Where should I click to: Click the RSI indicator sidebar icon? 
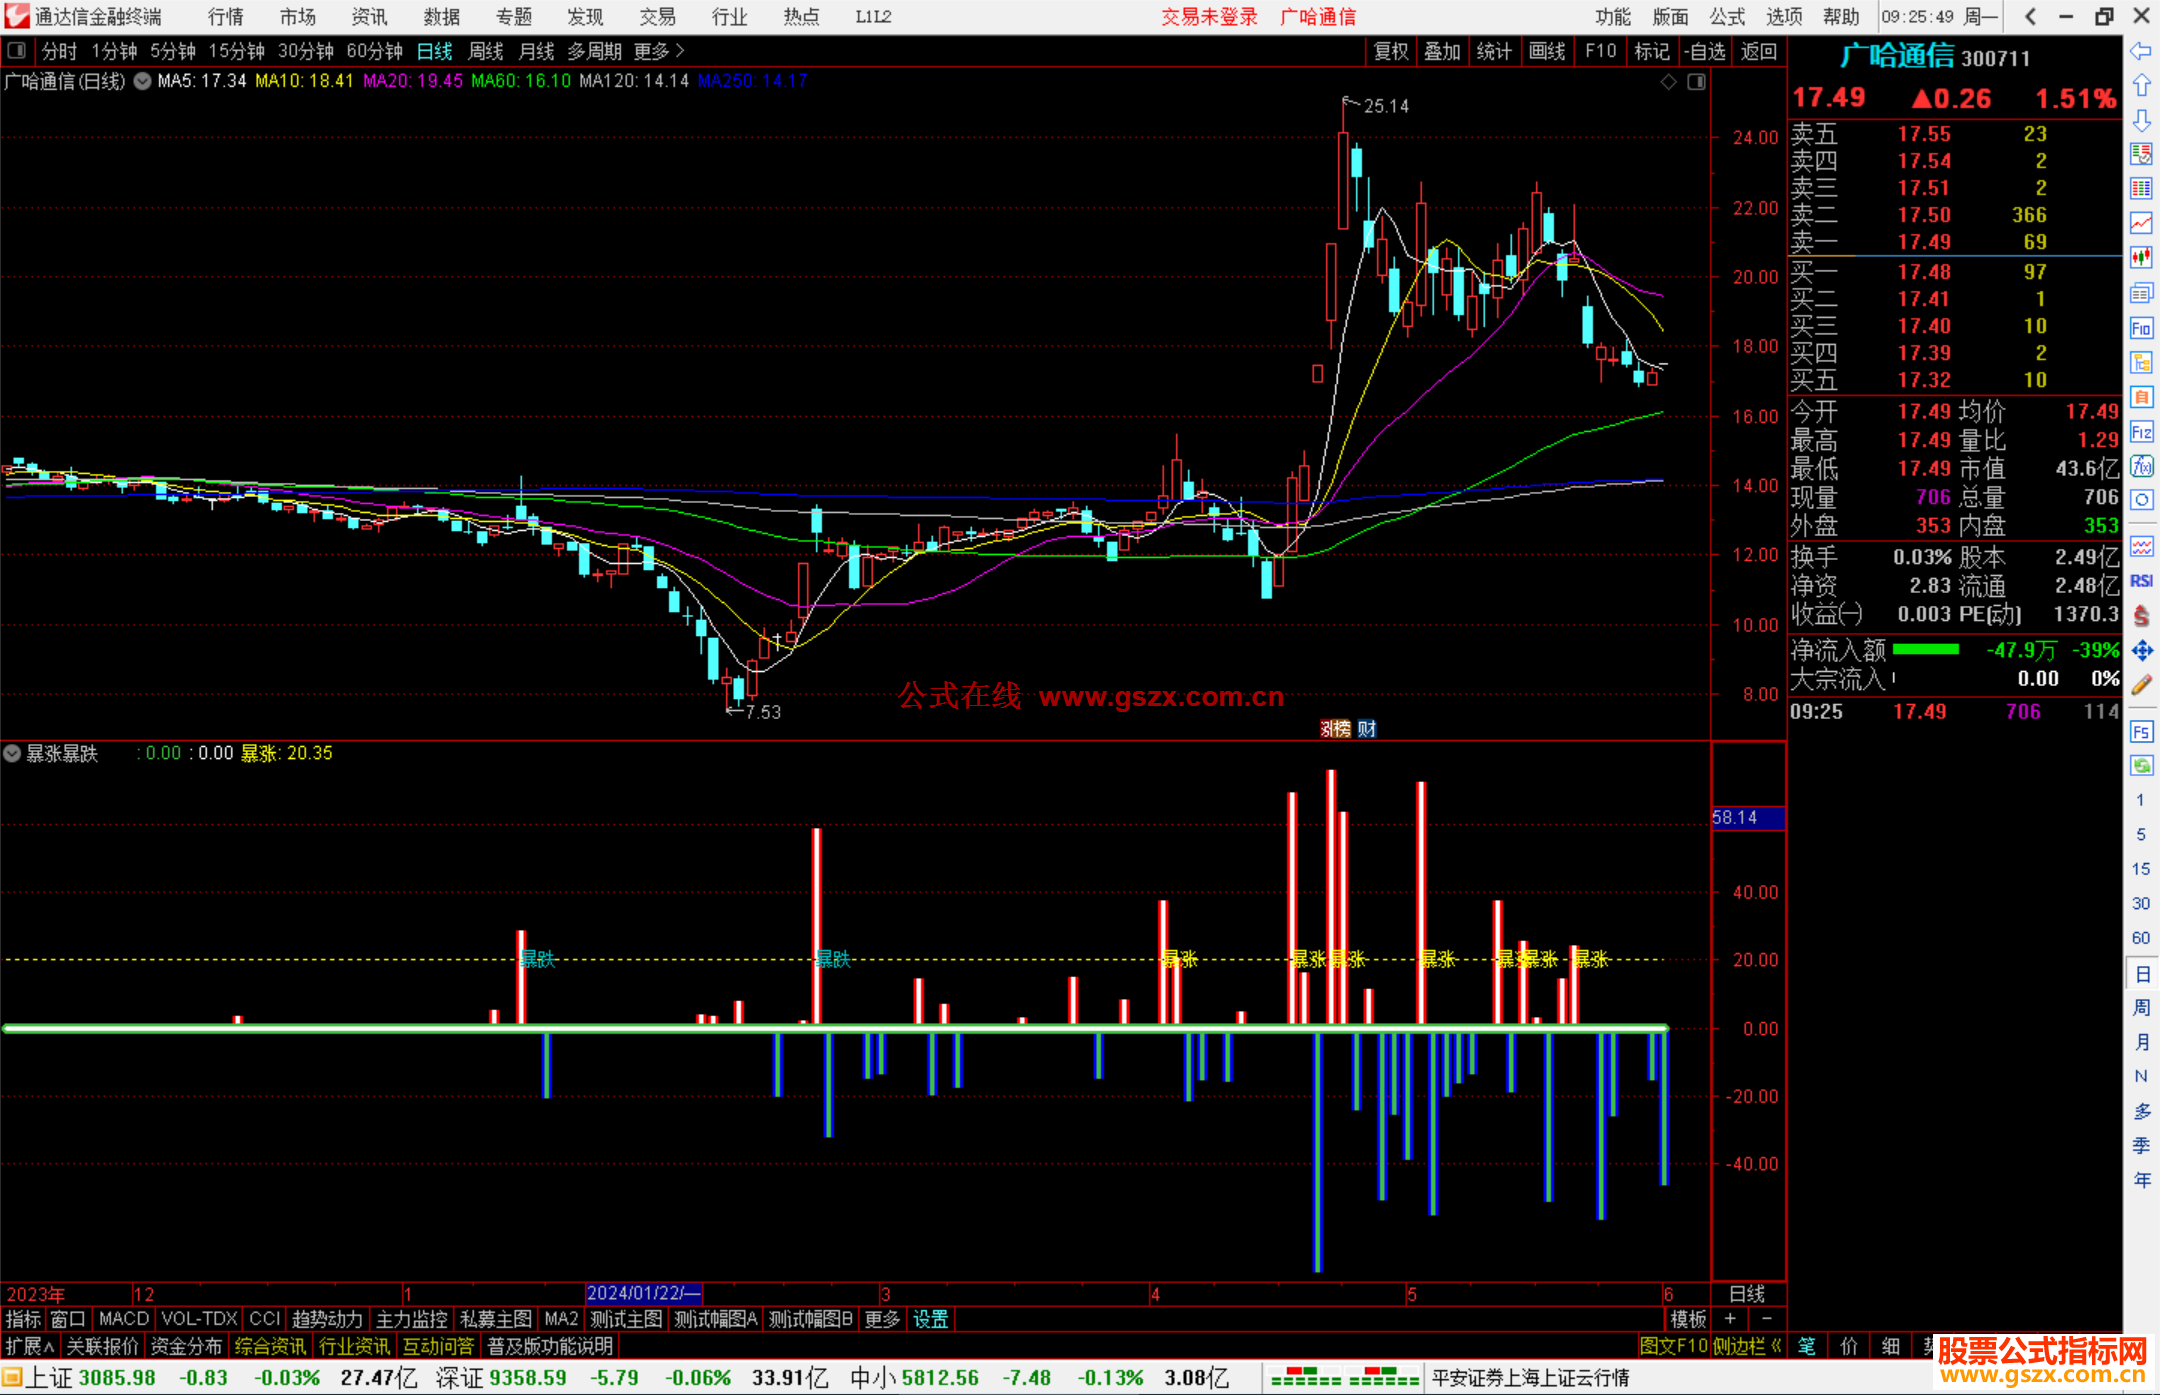2141,581
